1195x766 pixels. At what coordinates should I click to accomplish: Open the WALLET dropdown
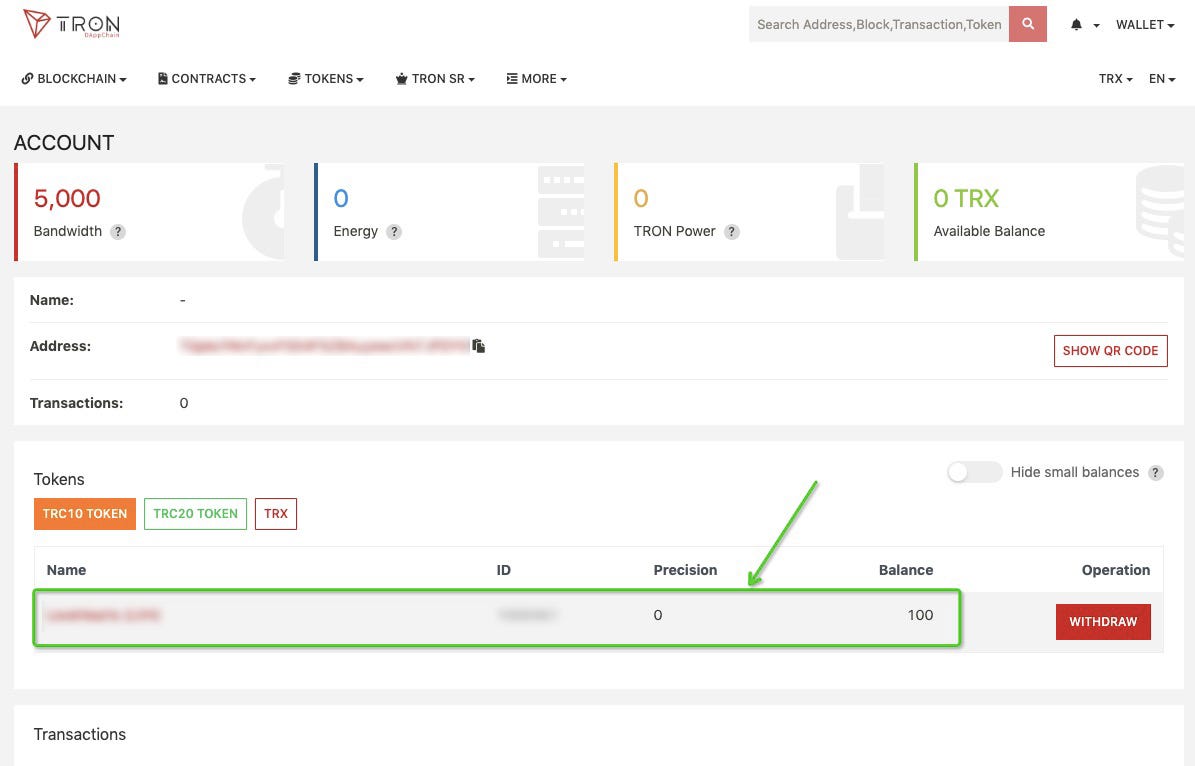pyautogui.click(x=1145, y=24)
